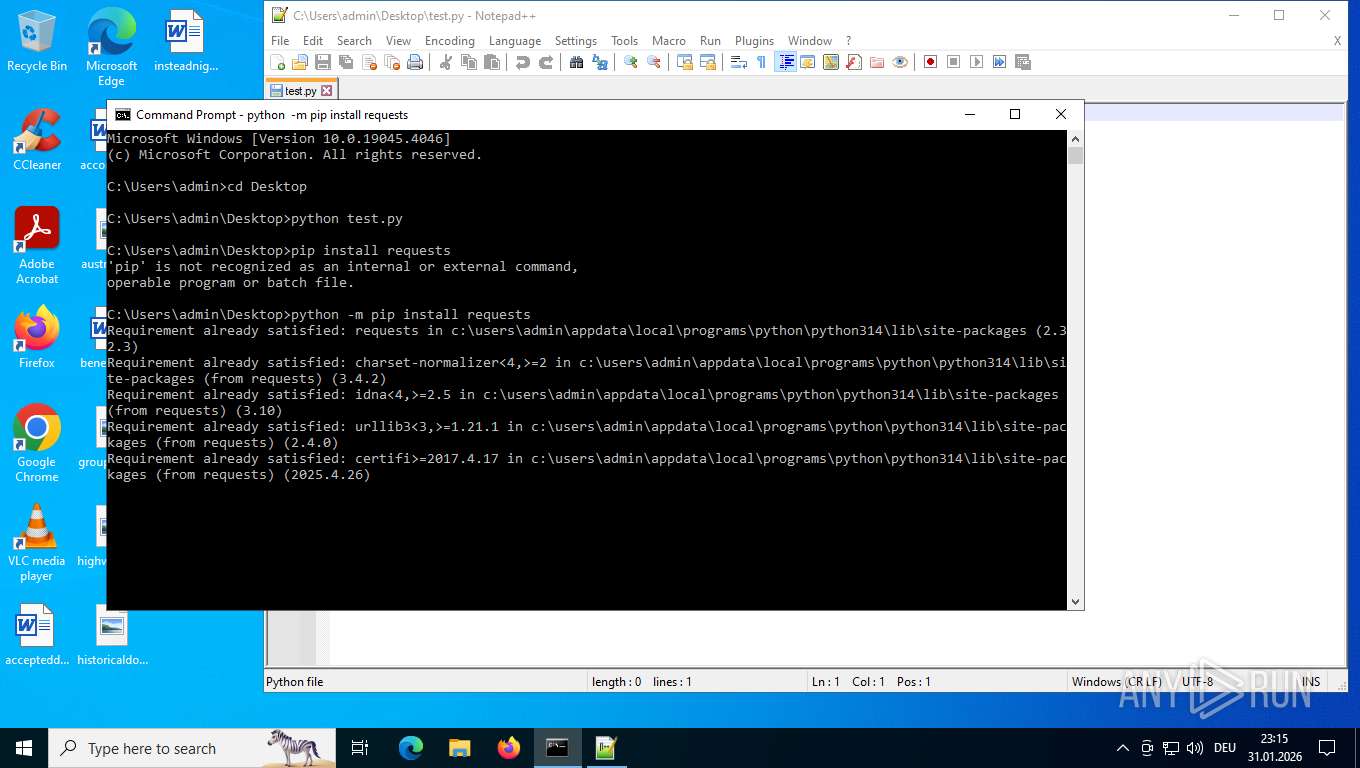
Task: Click the Stop Recording macro icon
Action: [953, 62]
